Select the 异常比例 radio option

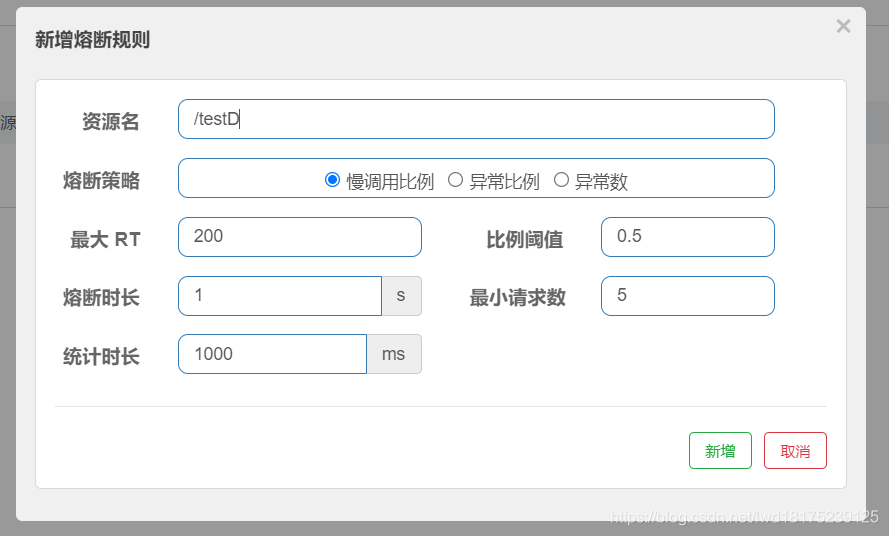point(455,180)
